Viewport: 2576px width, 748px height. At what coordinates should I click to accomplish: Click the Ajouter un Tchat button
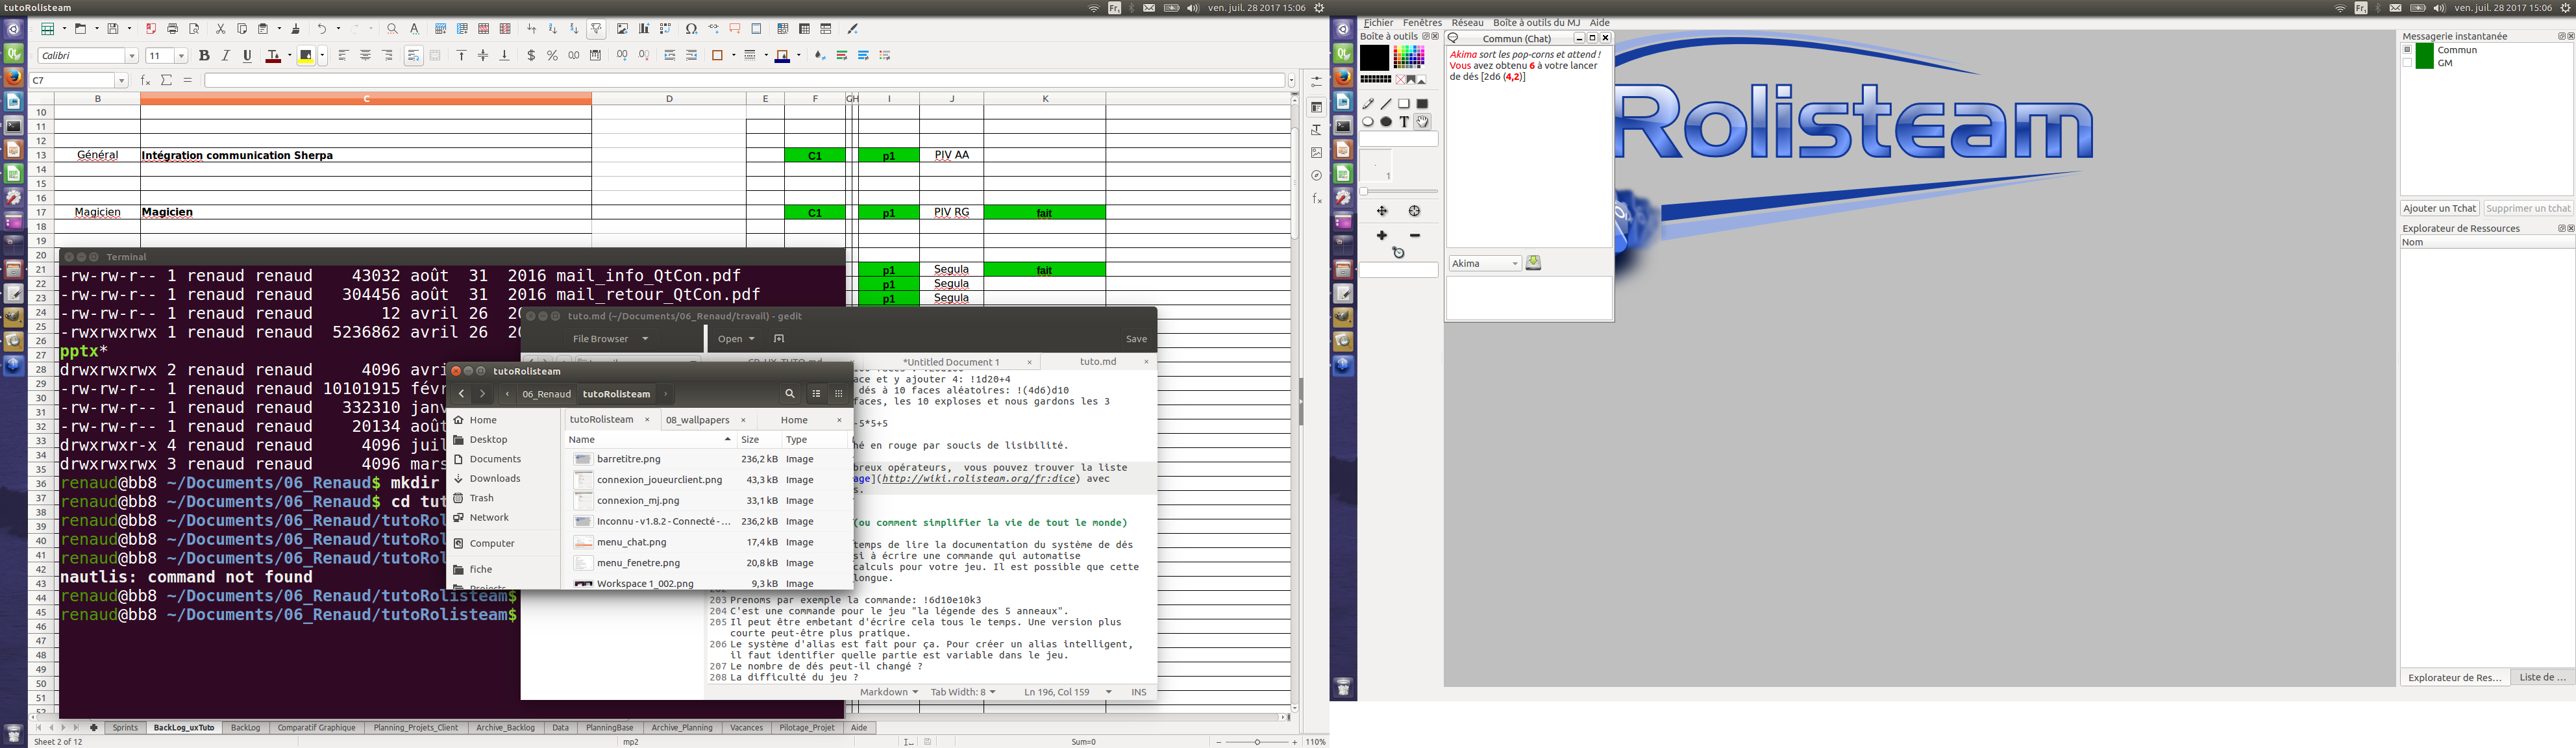tap(2439, 209)
